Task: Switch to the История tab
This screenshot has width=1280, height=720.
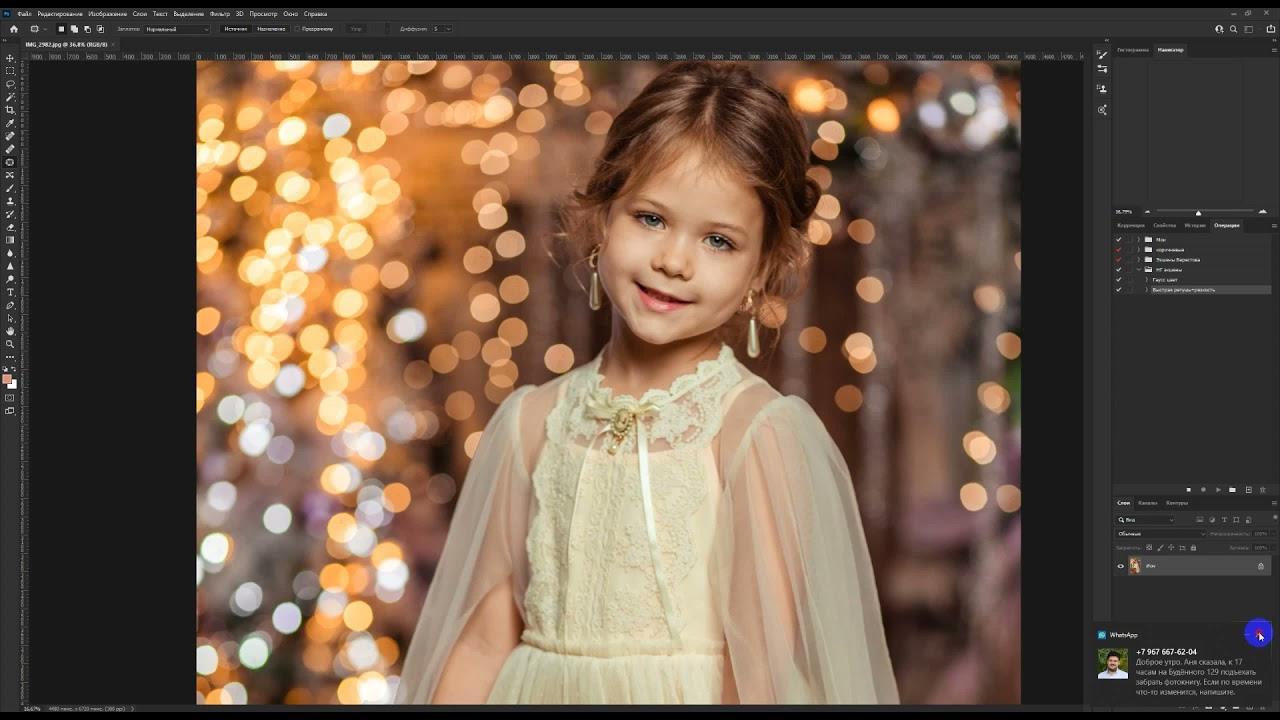Action: (x=1195, y=225)
